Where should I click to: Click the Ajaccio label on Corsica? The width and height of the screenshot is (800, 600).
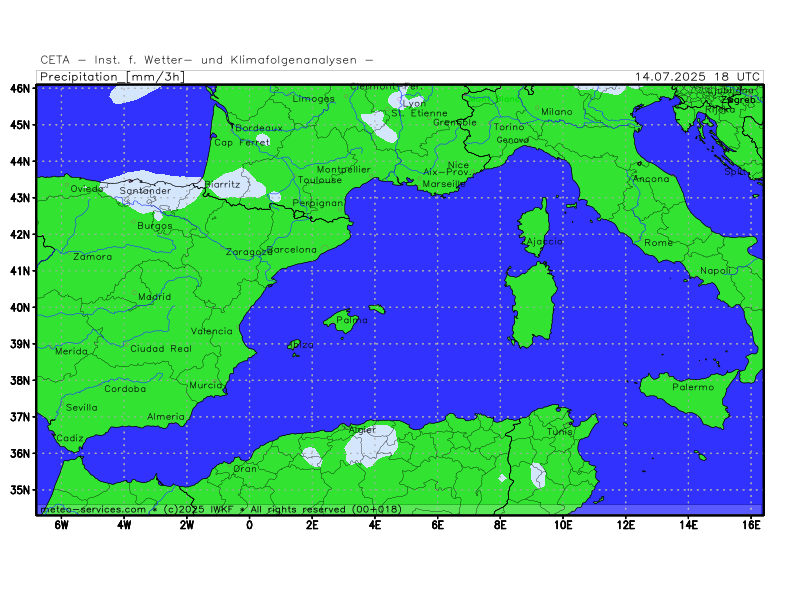coord(545,241)
